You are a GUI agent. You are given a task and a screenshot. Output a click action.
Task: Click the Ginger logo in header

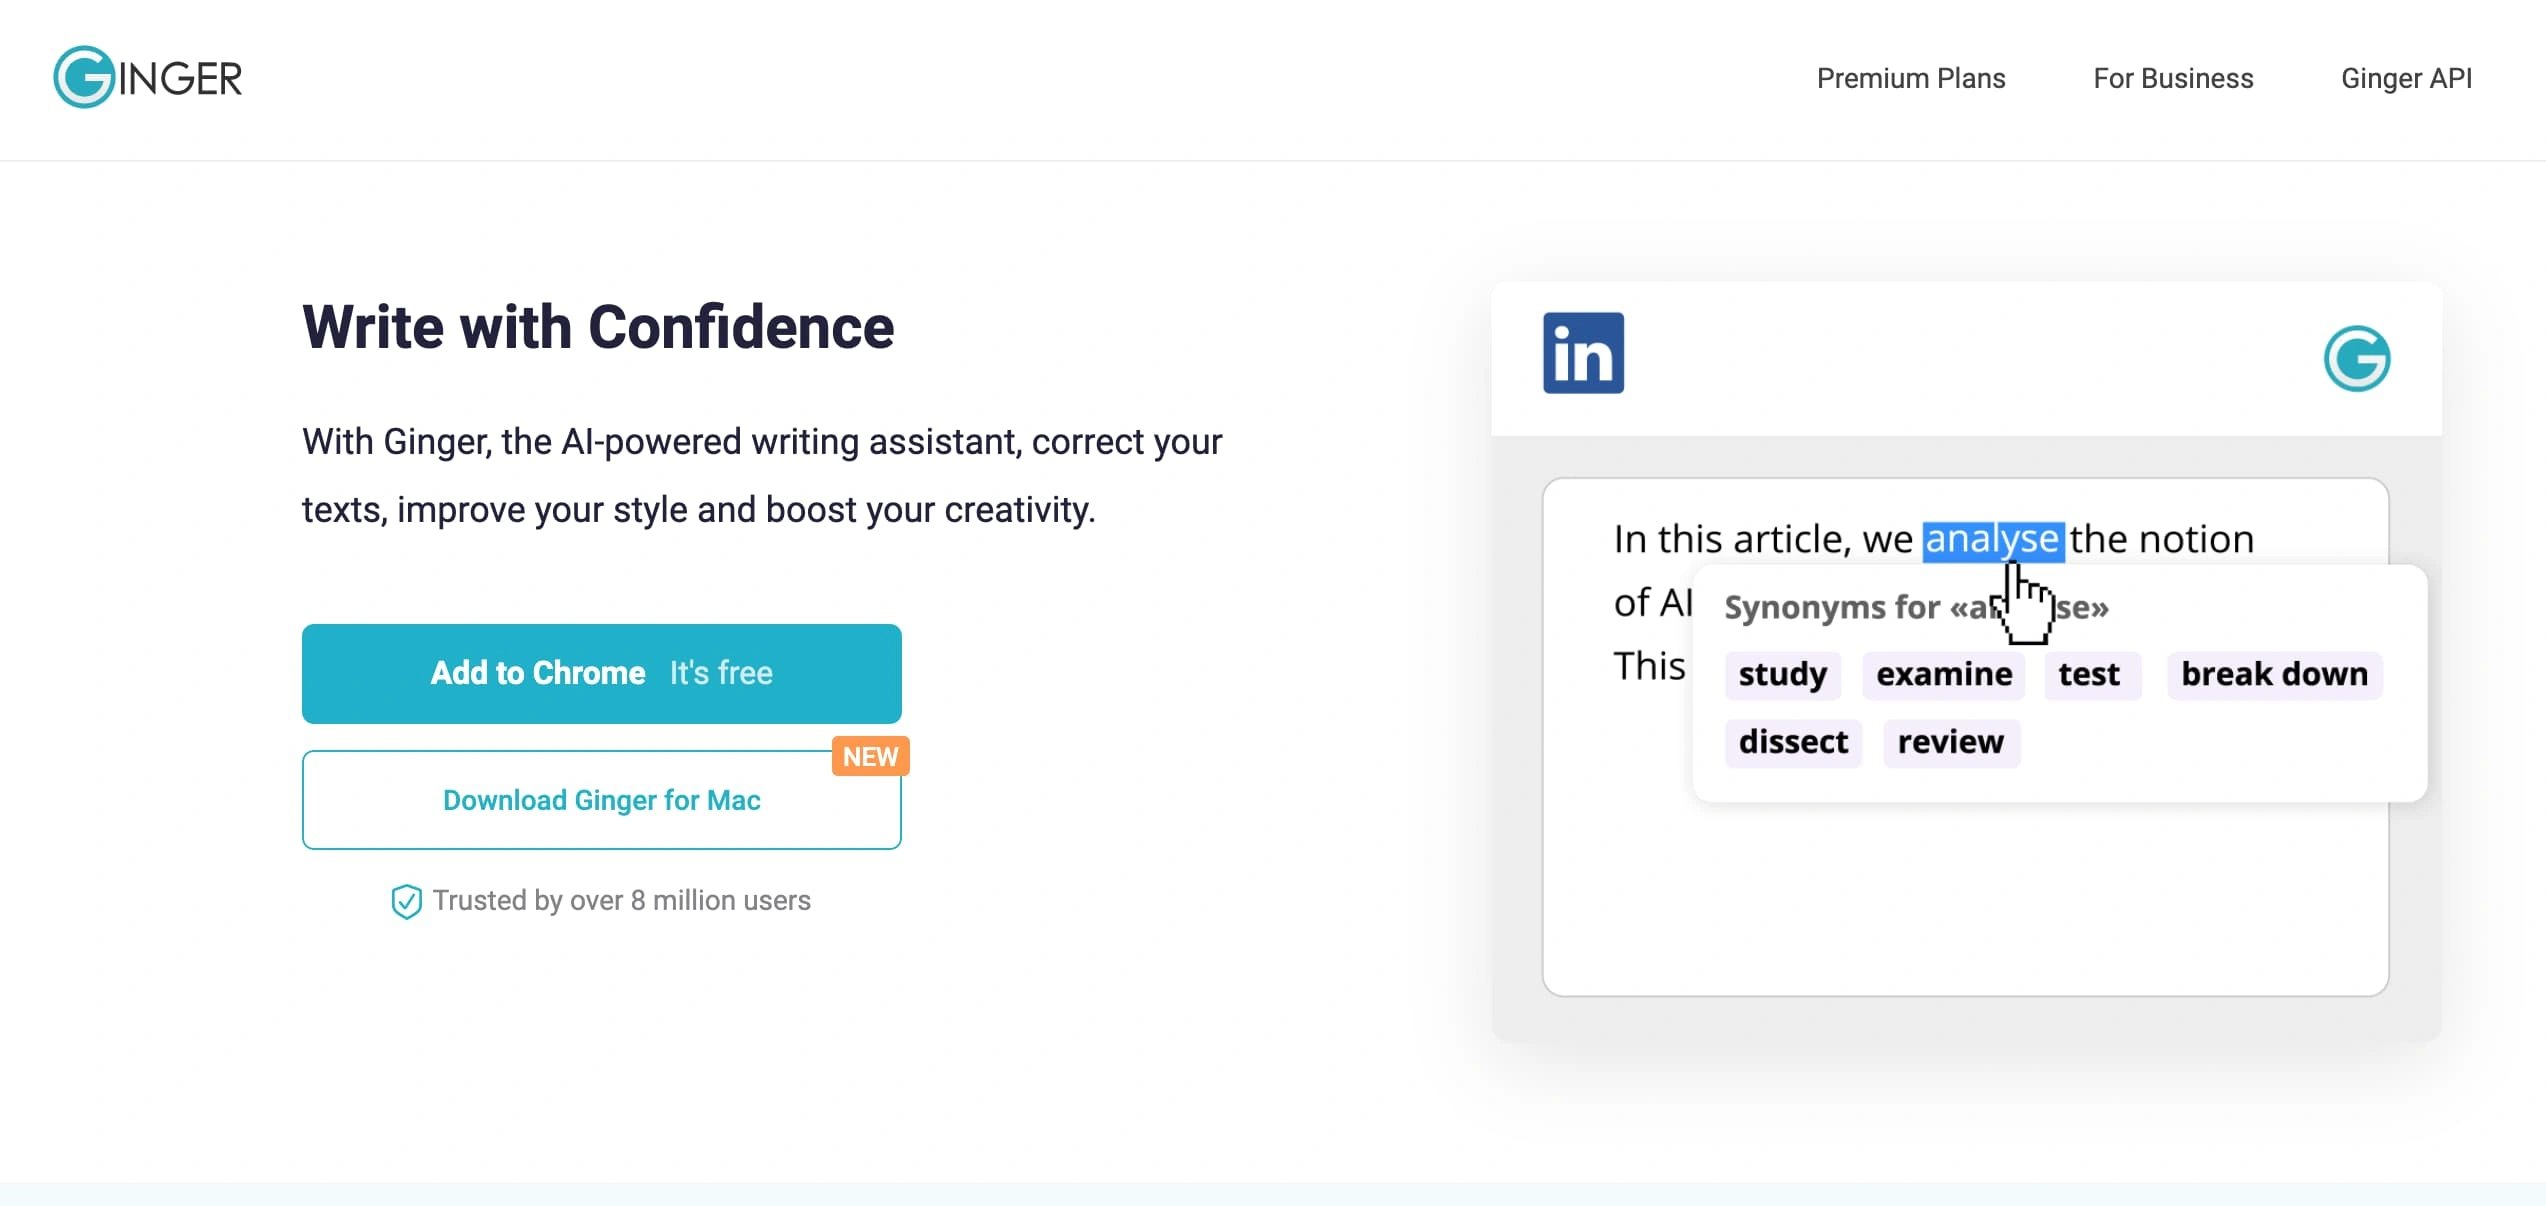click(x=148, y=78)
